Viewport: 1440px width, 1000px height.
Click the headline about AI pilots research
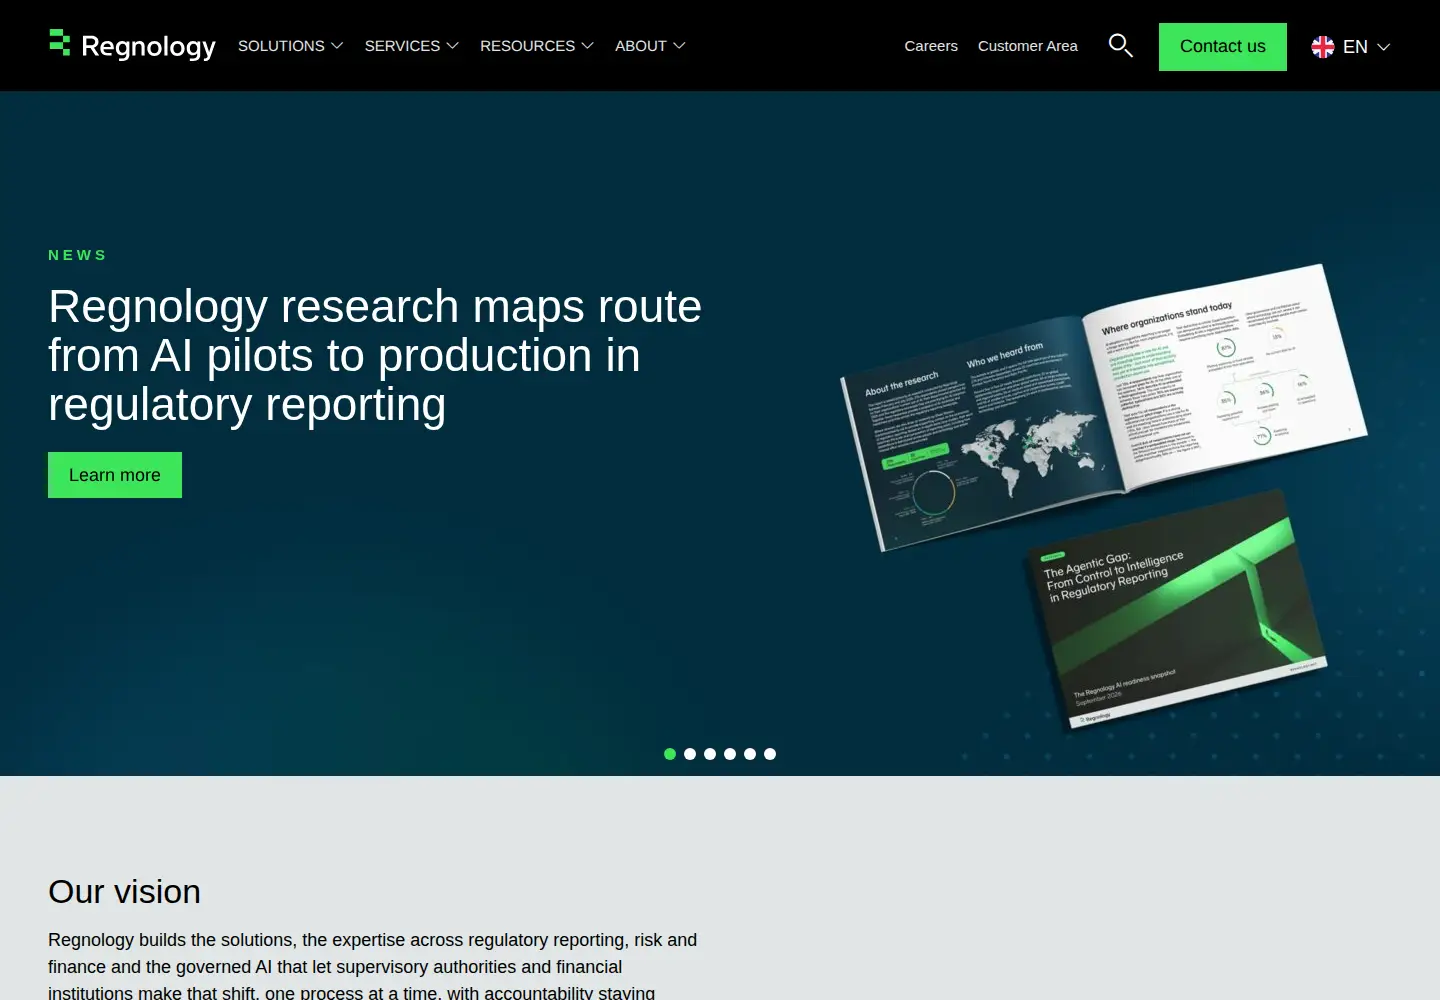[375, 356]
